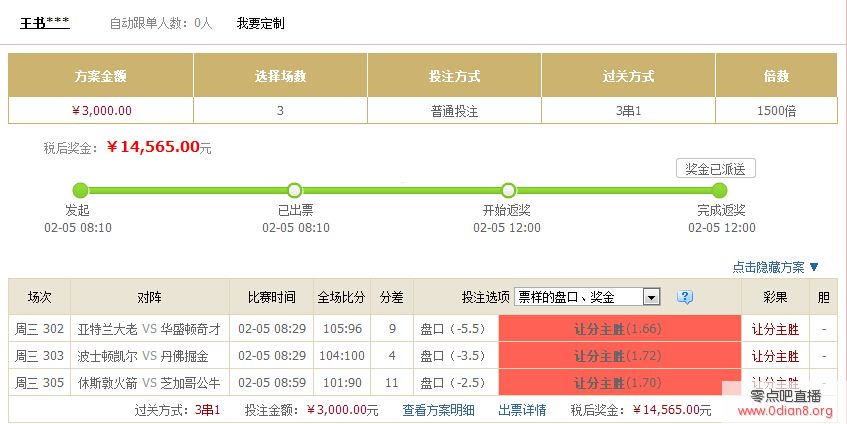Click the 过关方式 column header

pos(628,76)
